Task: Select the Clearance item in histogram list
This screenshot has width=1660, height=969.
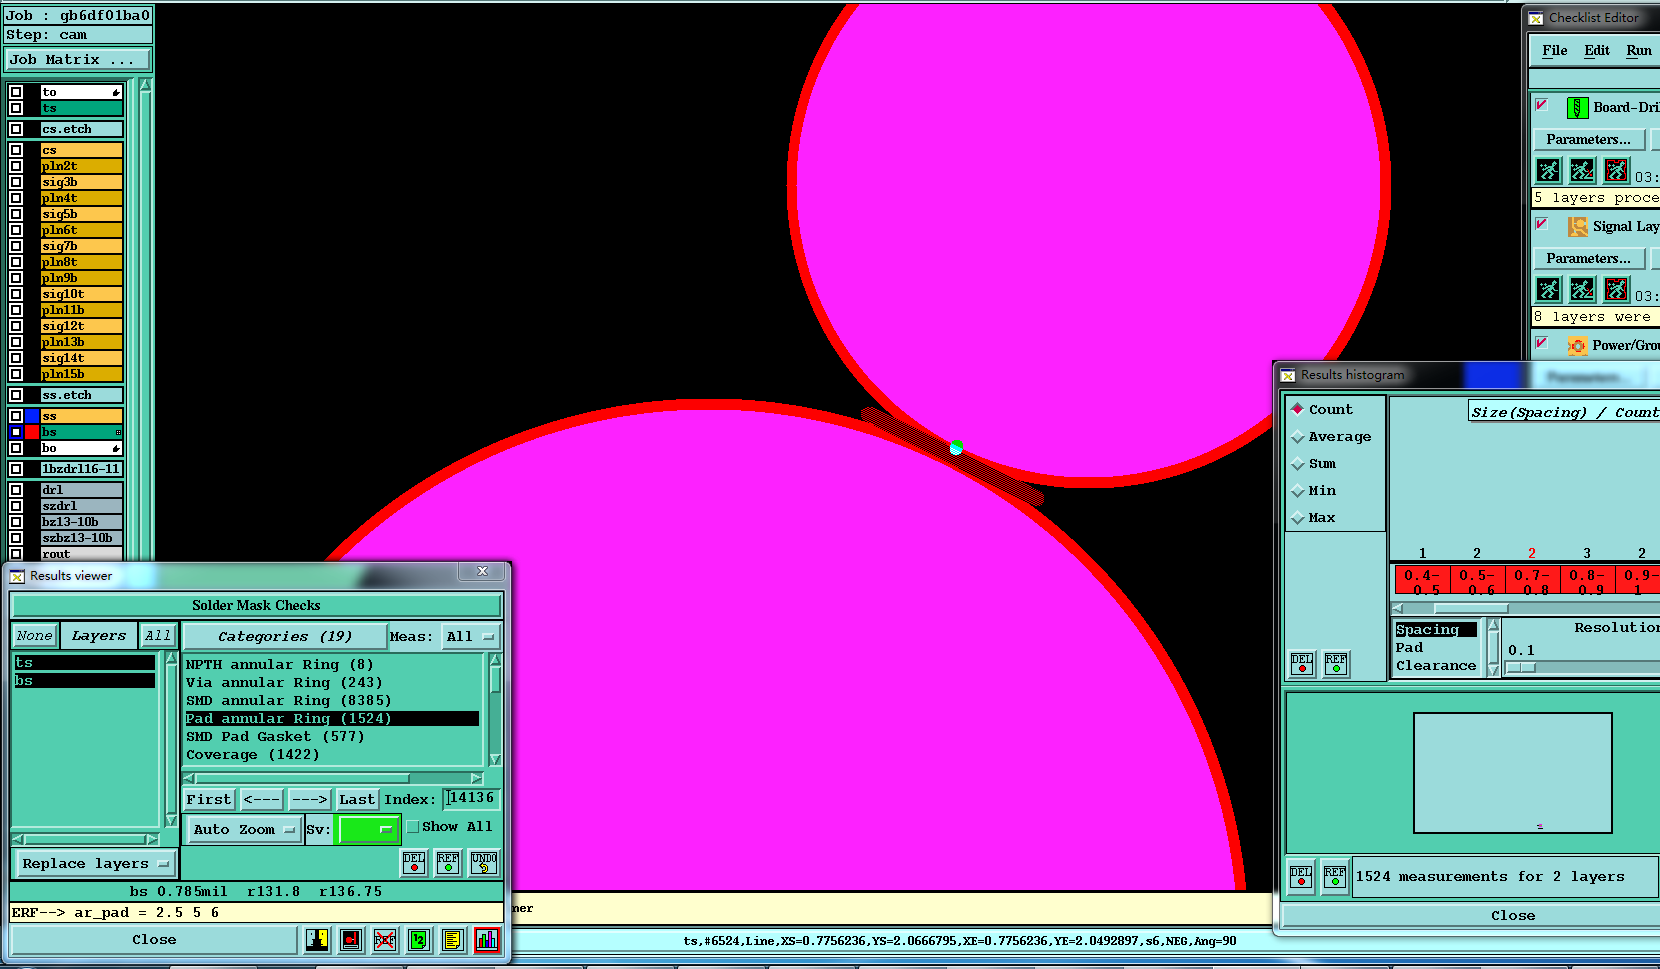Action: tap(1436, 666)
